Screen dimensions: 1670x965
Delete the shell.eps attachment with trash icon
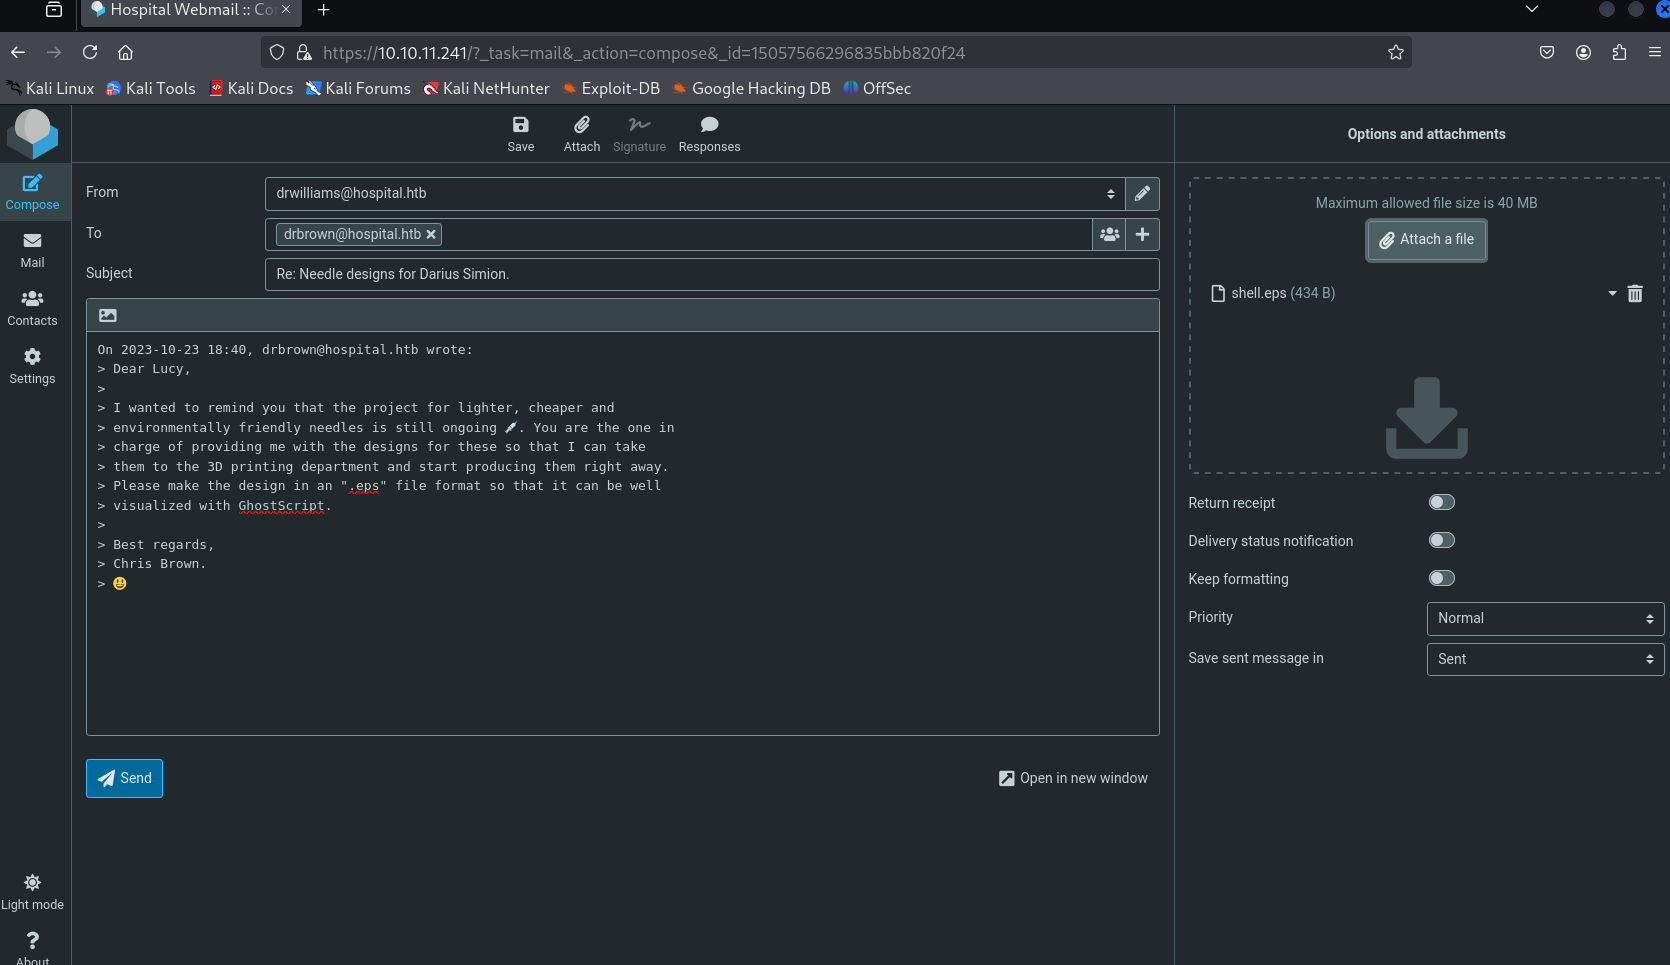pos(1635,294)
